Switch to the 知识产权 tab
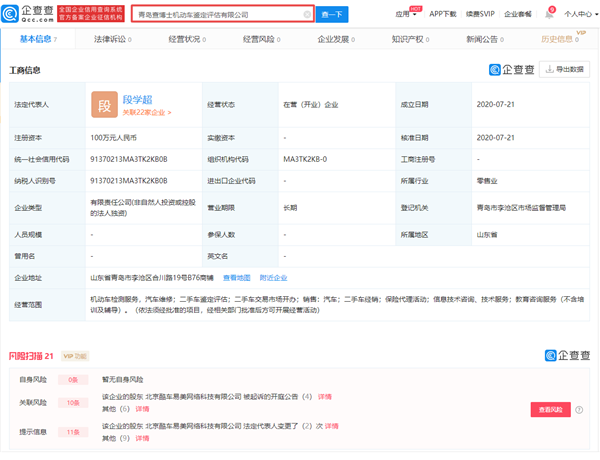The height and width of the screenshot is (460, 600). coord(410,39)
